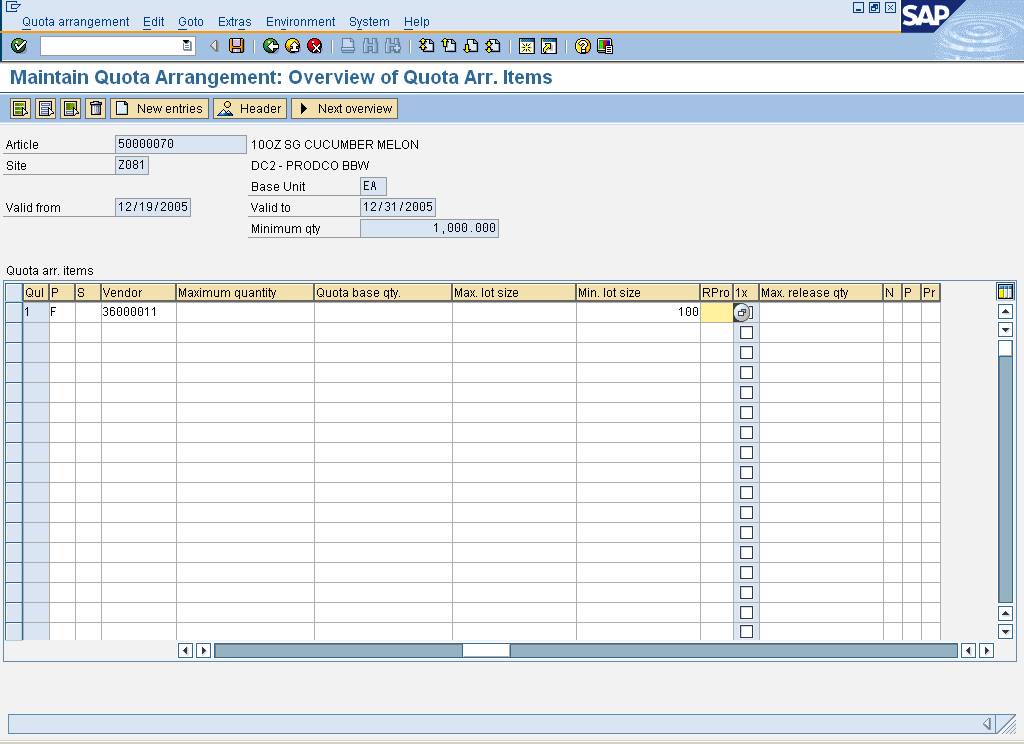The width and height of the screenshot is (1024, 744).
Task: Open the Edit menu
Action: point(153,22)
